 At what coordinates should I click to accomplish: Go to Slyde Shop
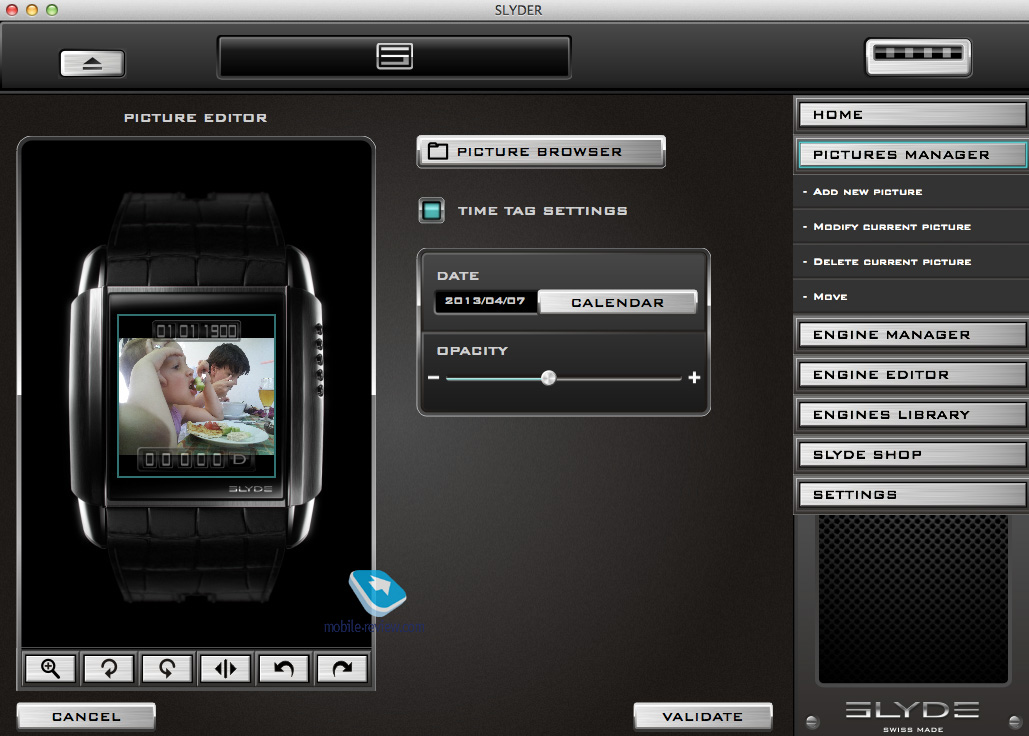point(912,455)
